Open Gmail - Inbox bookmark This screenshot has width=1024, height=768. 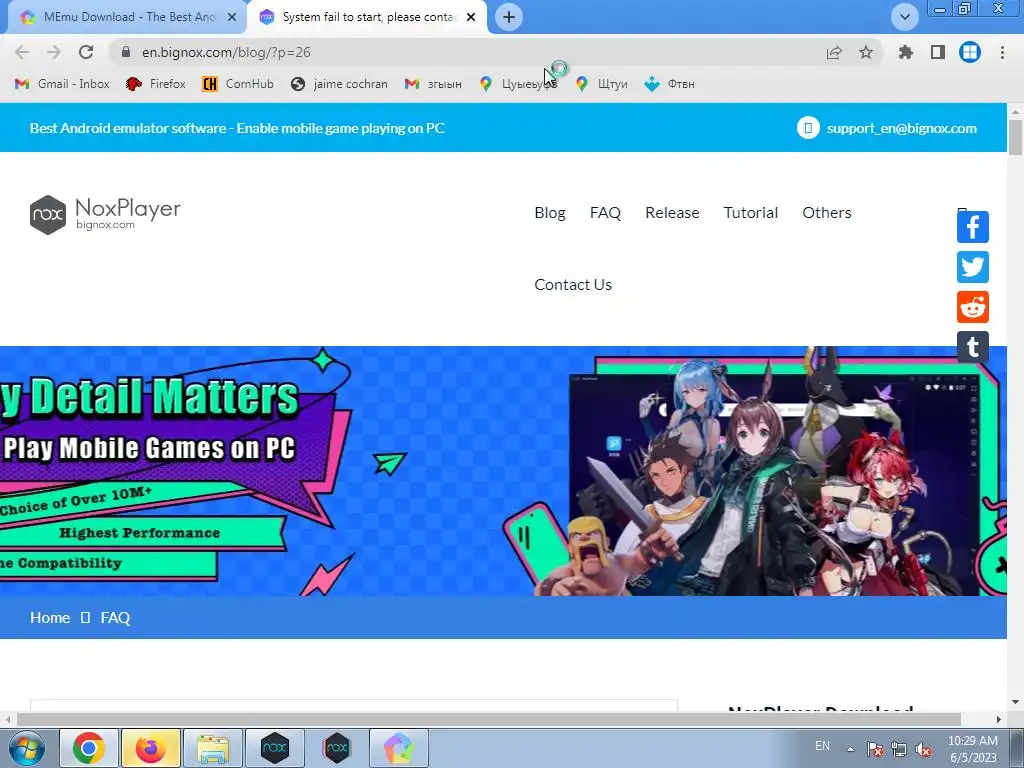tap(62, 84)
